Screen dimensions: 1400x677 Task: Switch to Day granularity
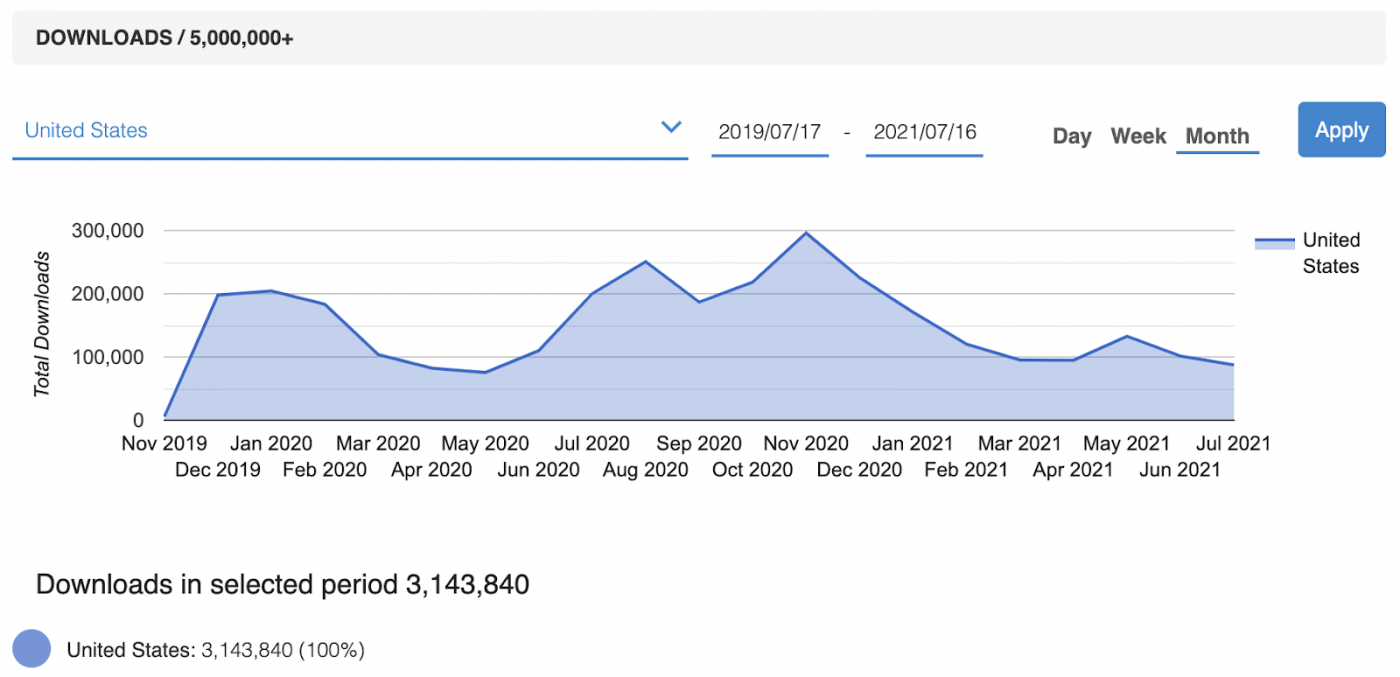pos(1072,136)
